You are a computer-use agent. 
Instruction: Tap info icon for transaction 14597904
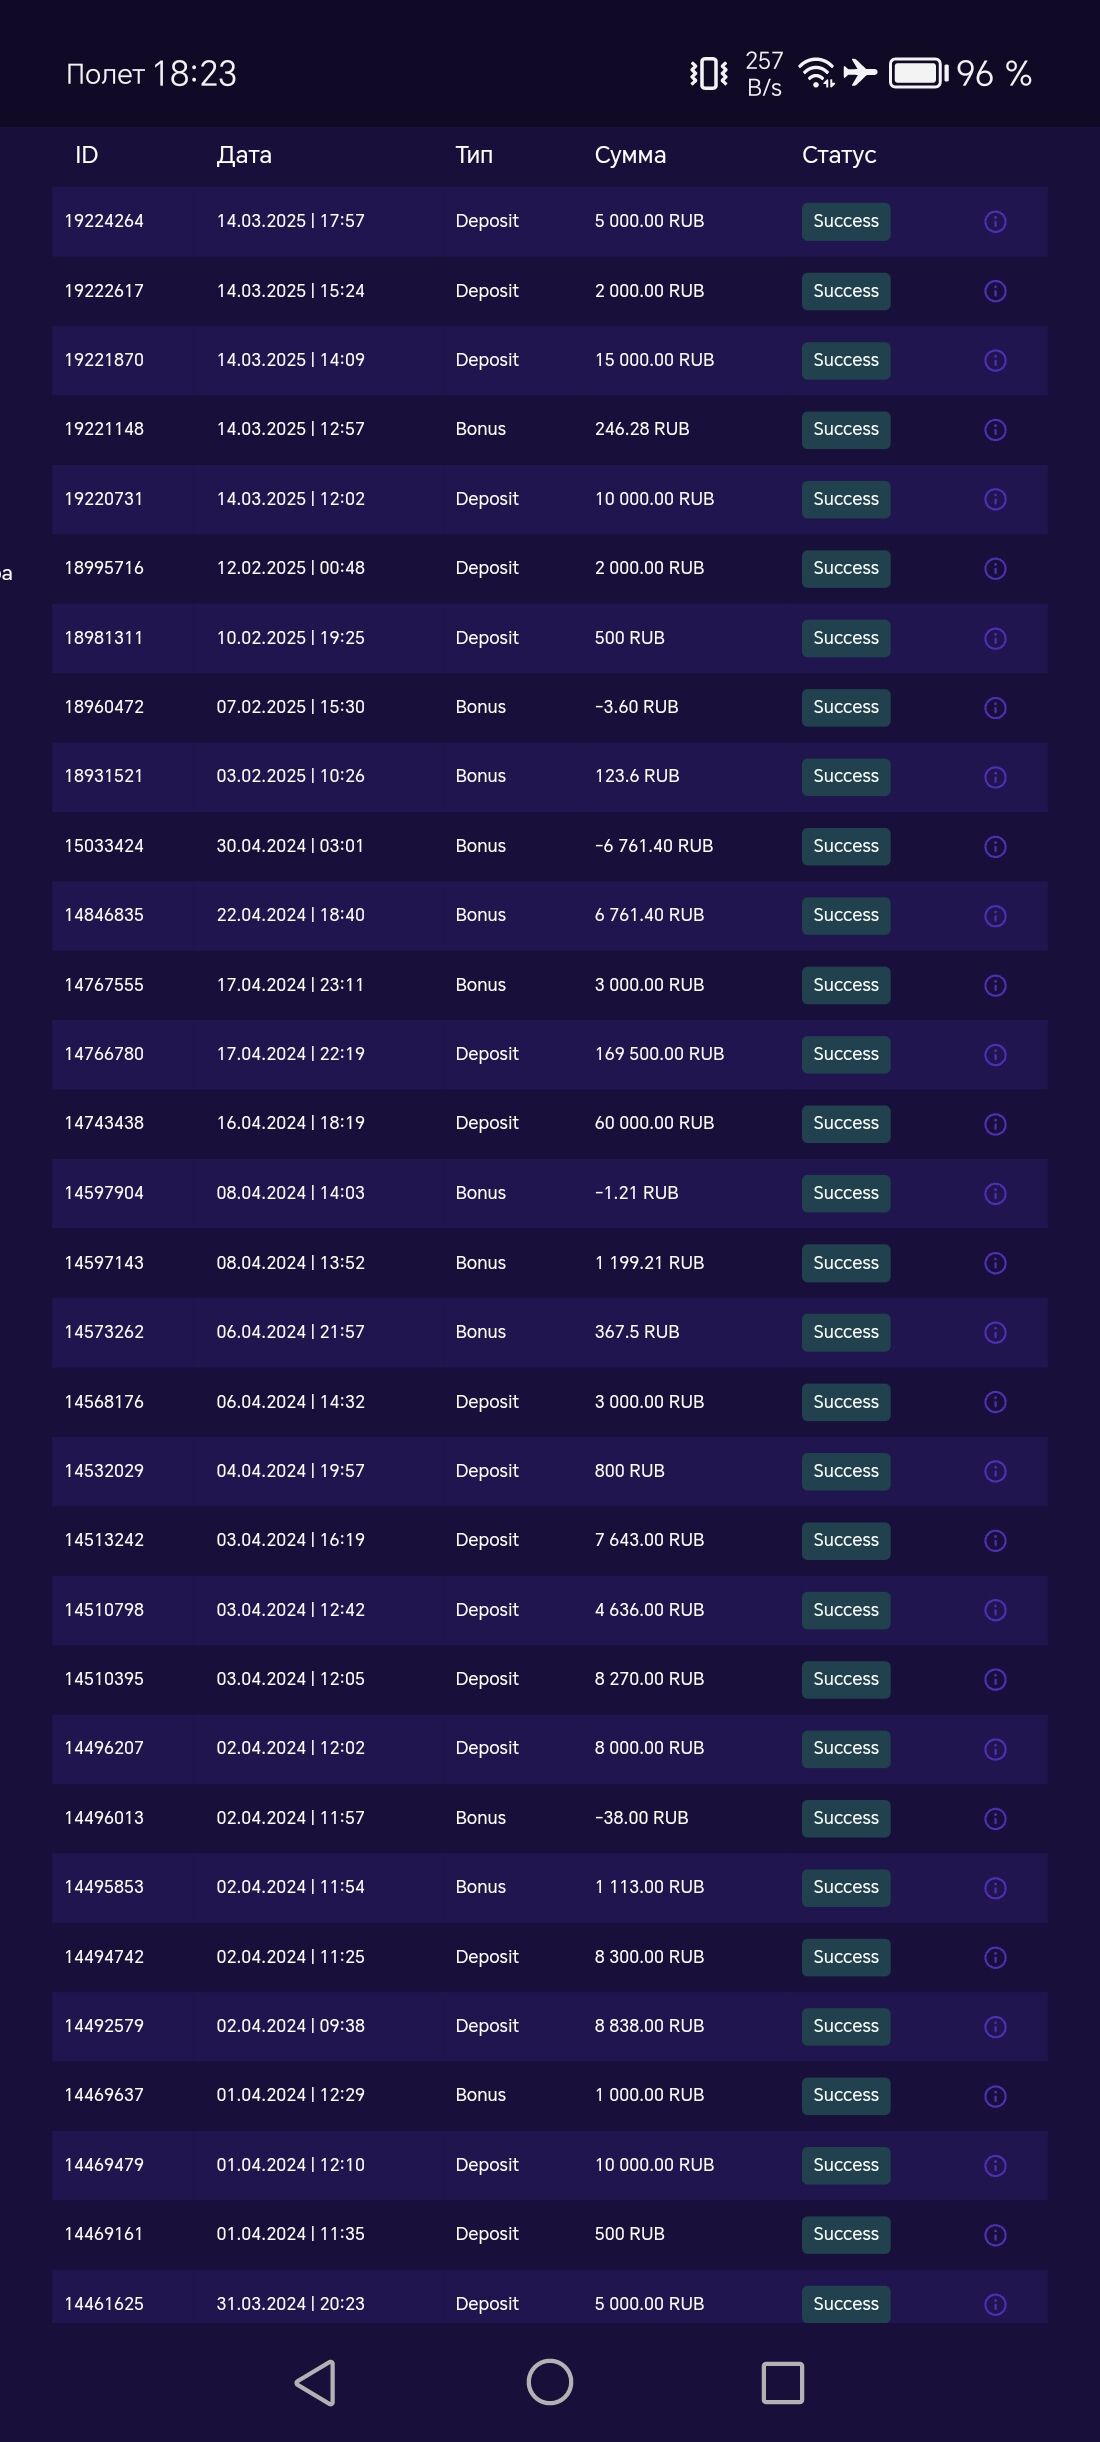pos(995,1193)
